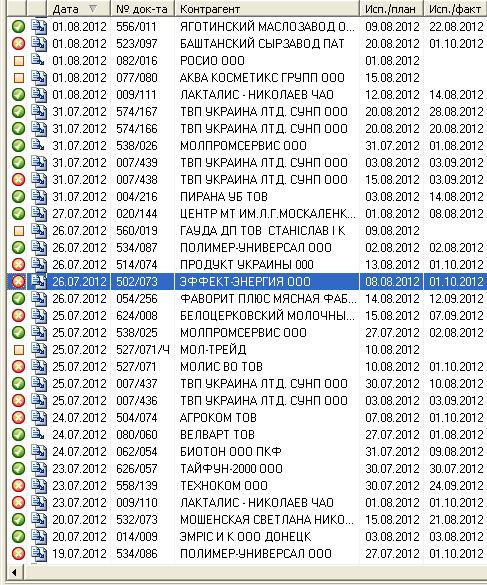Click empty square status icon for 077/080
This screenshot has height=585, width=487.
(19, 78)
